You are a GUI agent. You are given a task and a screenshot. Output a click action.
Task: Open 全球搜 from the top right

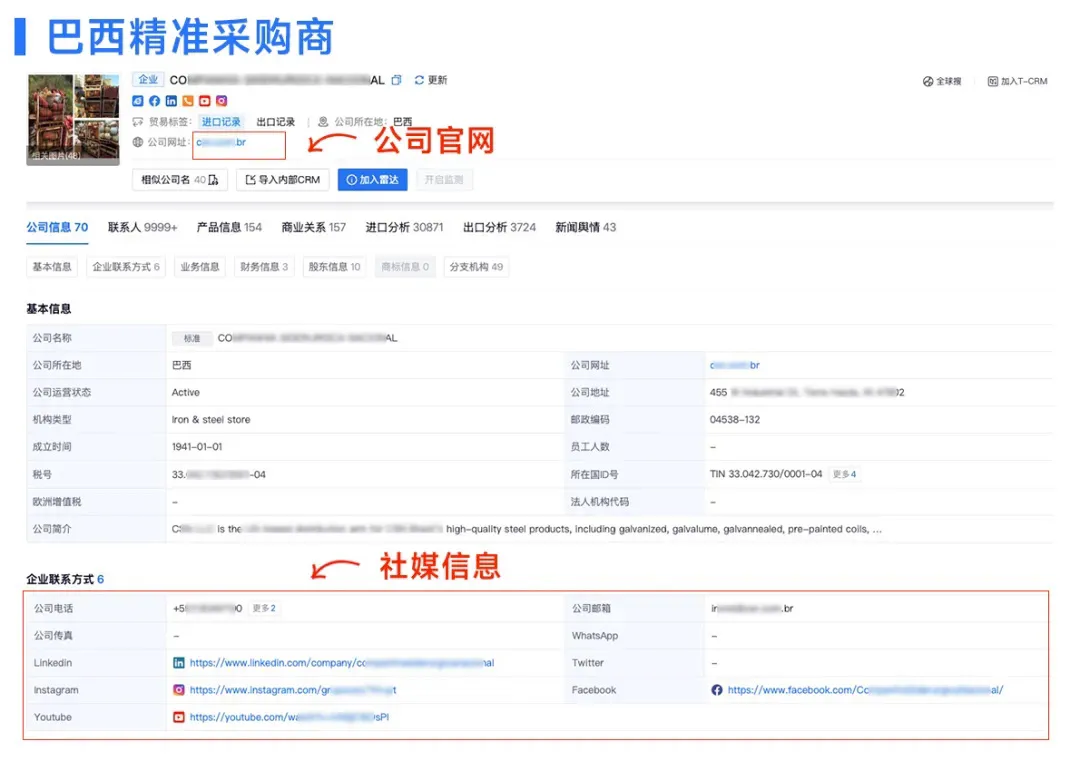941,81
